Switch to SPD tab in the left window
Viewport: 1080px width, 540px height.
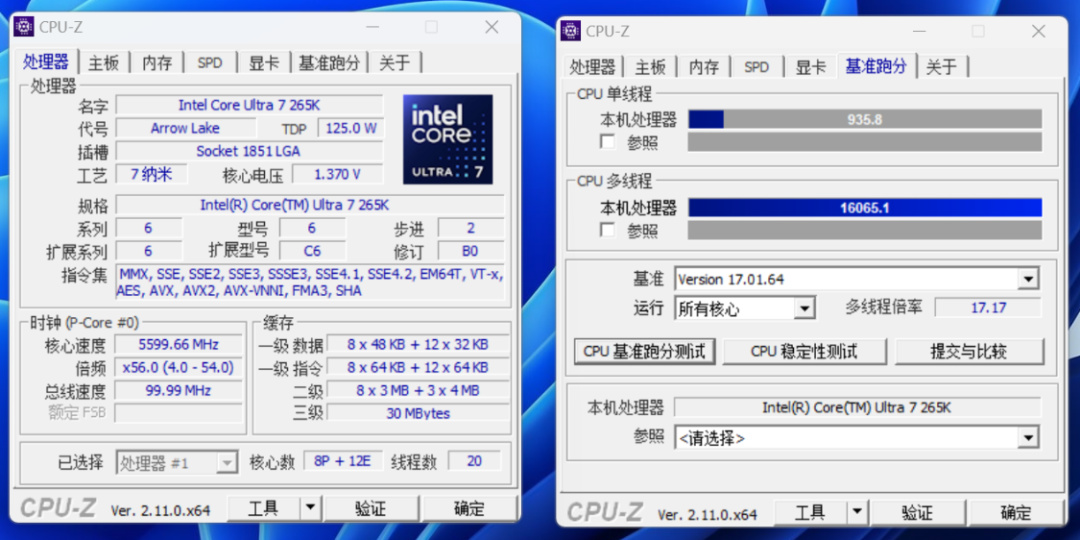210,63
